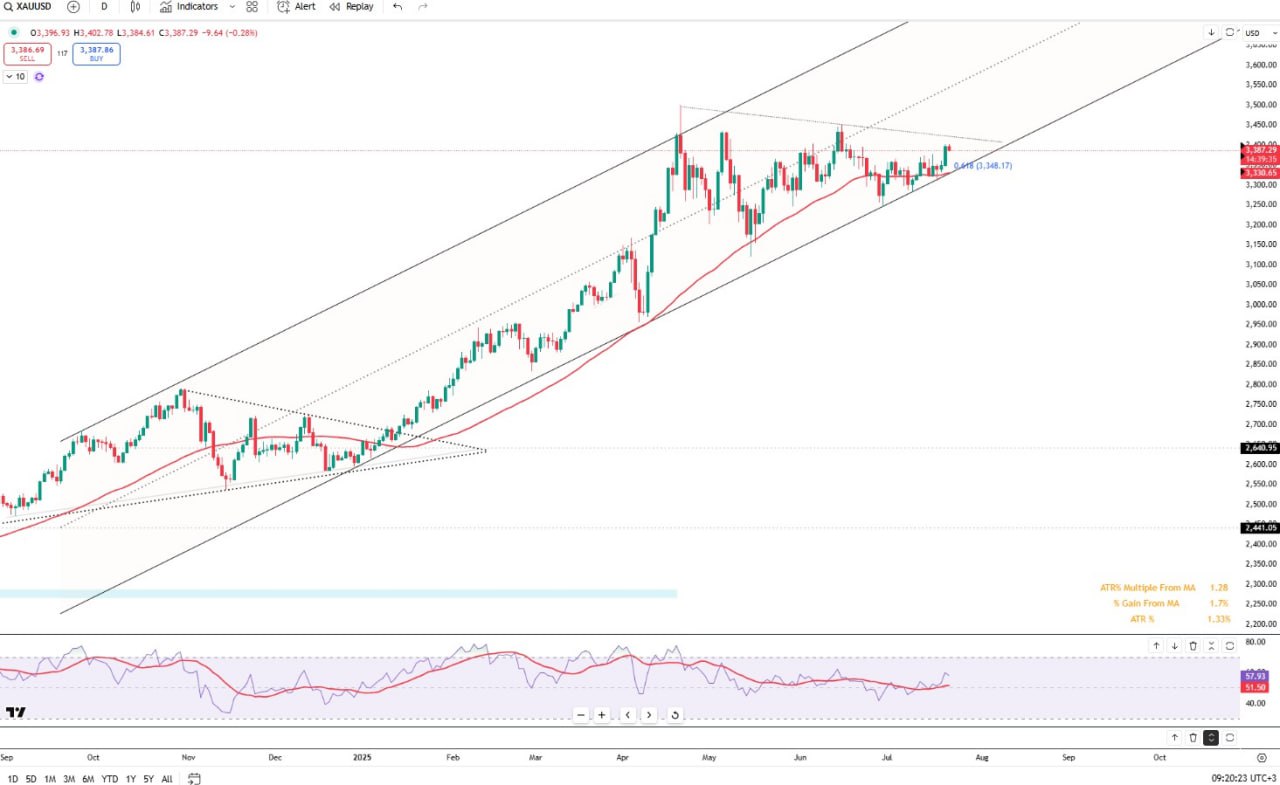
Task: Click the Aug label on the time axis
Action: pyautogui.click(x=981, y=758)
